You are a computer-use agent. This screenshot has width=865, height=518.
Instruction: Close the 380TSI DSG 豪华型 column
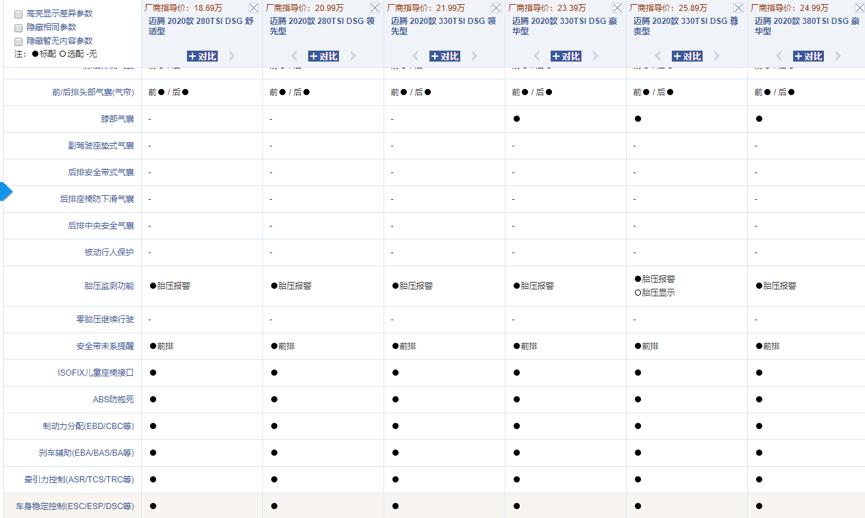coord(859,8)
